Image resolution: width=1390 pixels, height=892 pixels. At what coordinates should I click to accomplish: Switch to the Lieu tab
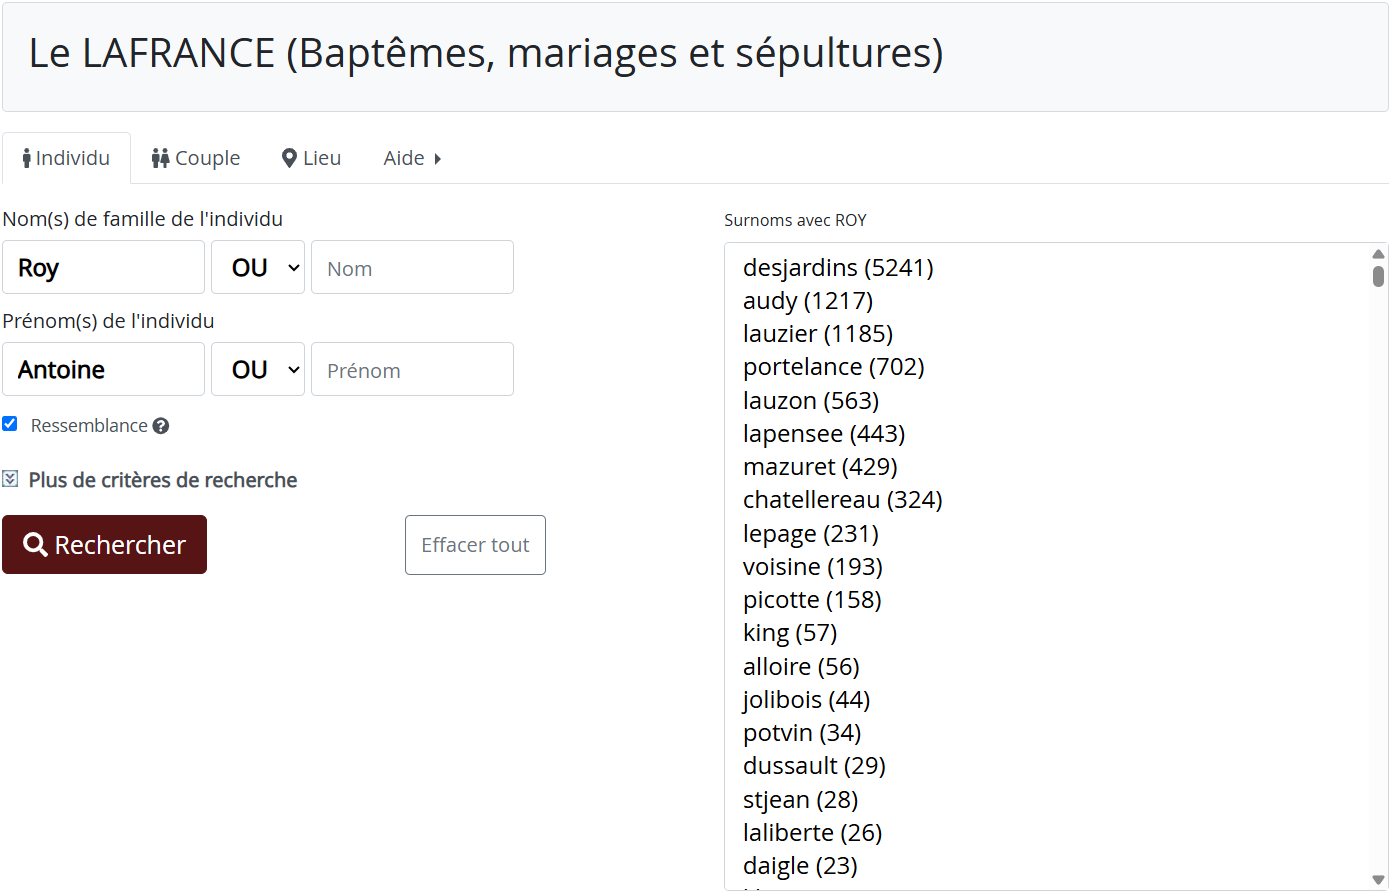click(x=312, y=158)
